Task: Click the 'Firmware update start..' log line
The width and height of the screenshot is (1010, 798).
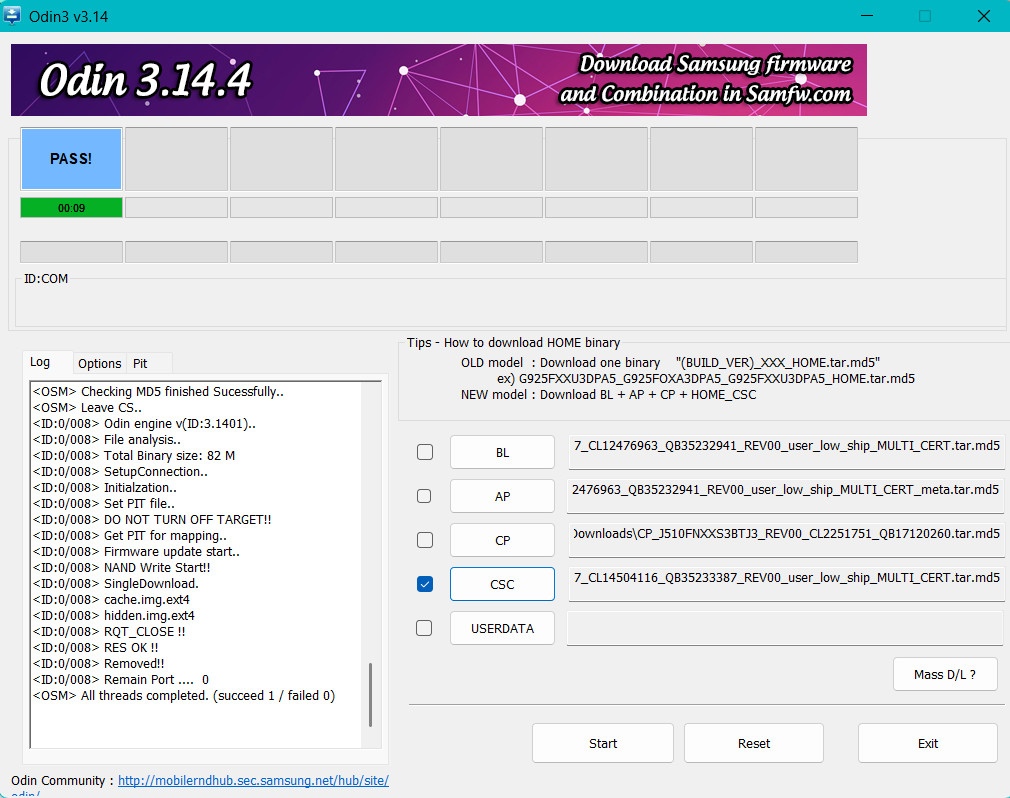Action: (x=137, y=551)
